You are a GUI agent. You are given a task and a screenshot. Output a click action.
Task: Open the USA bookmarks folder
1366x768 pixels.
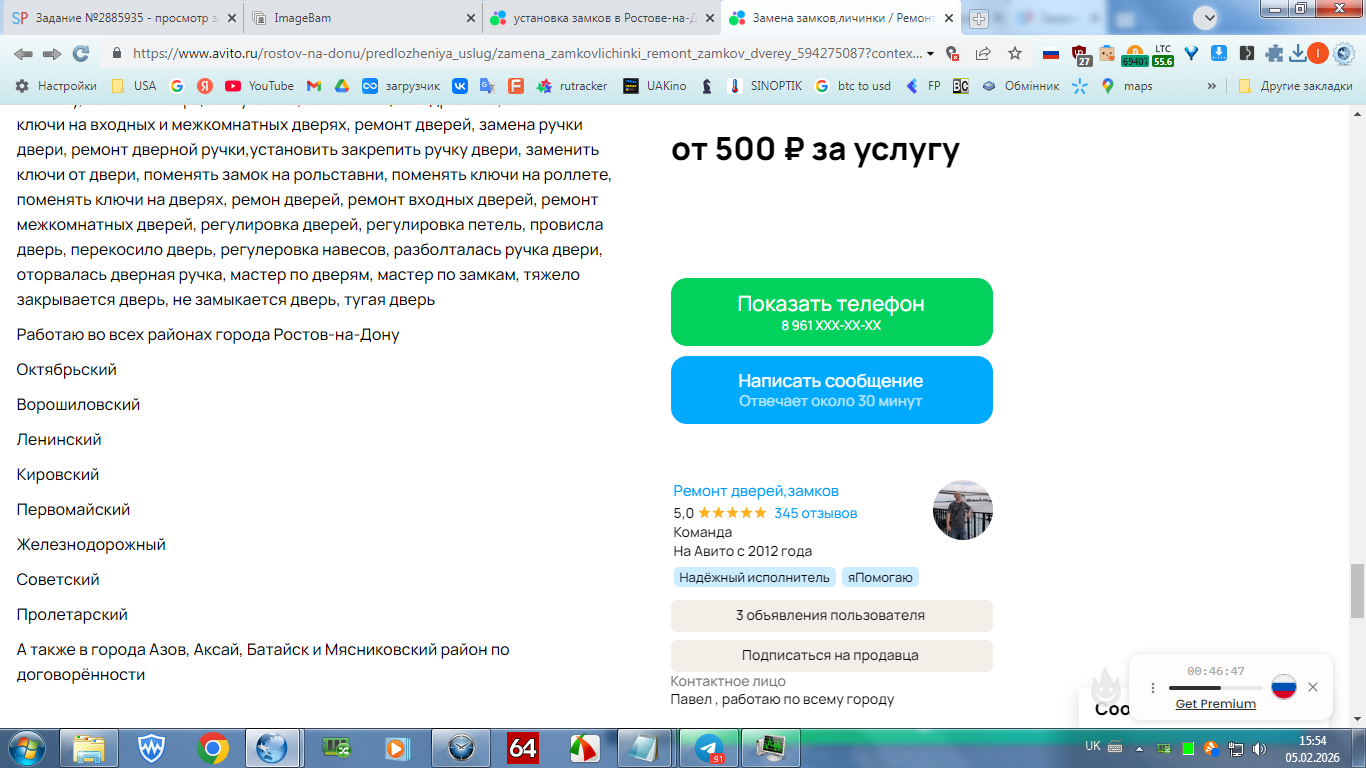(x=134, y=86)
